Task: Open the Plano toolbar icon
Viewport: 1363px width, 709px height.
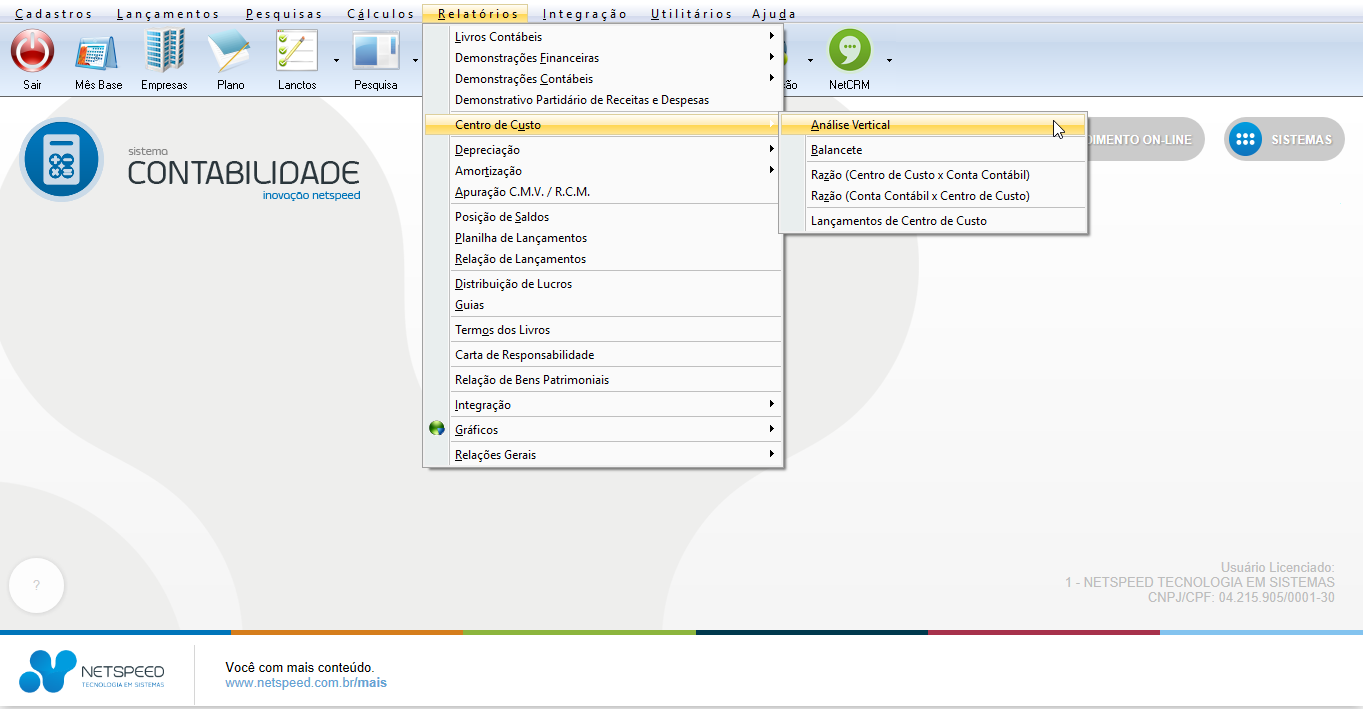Action: tap(230, 50)
